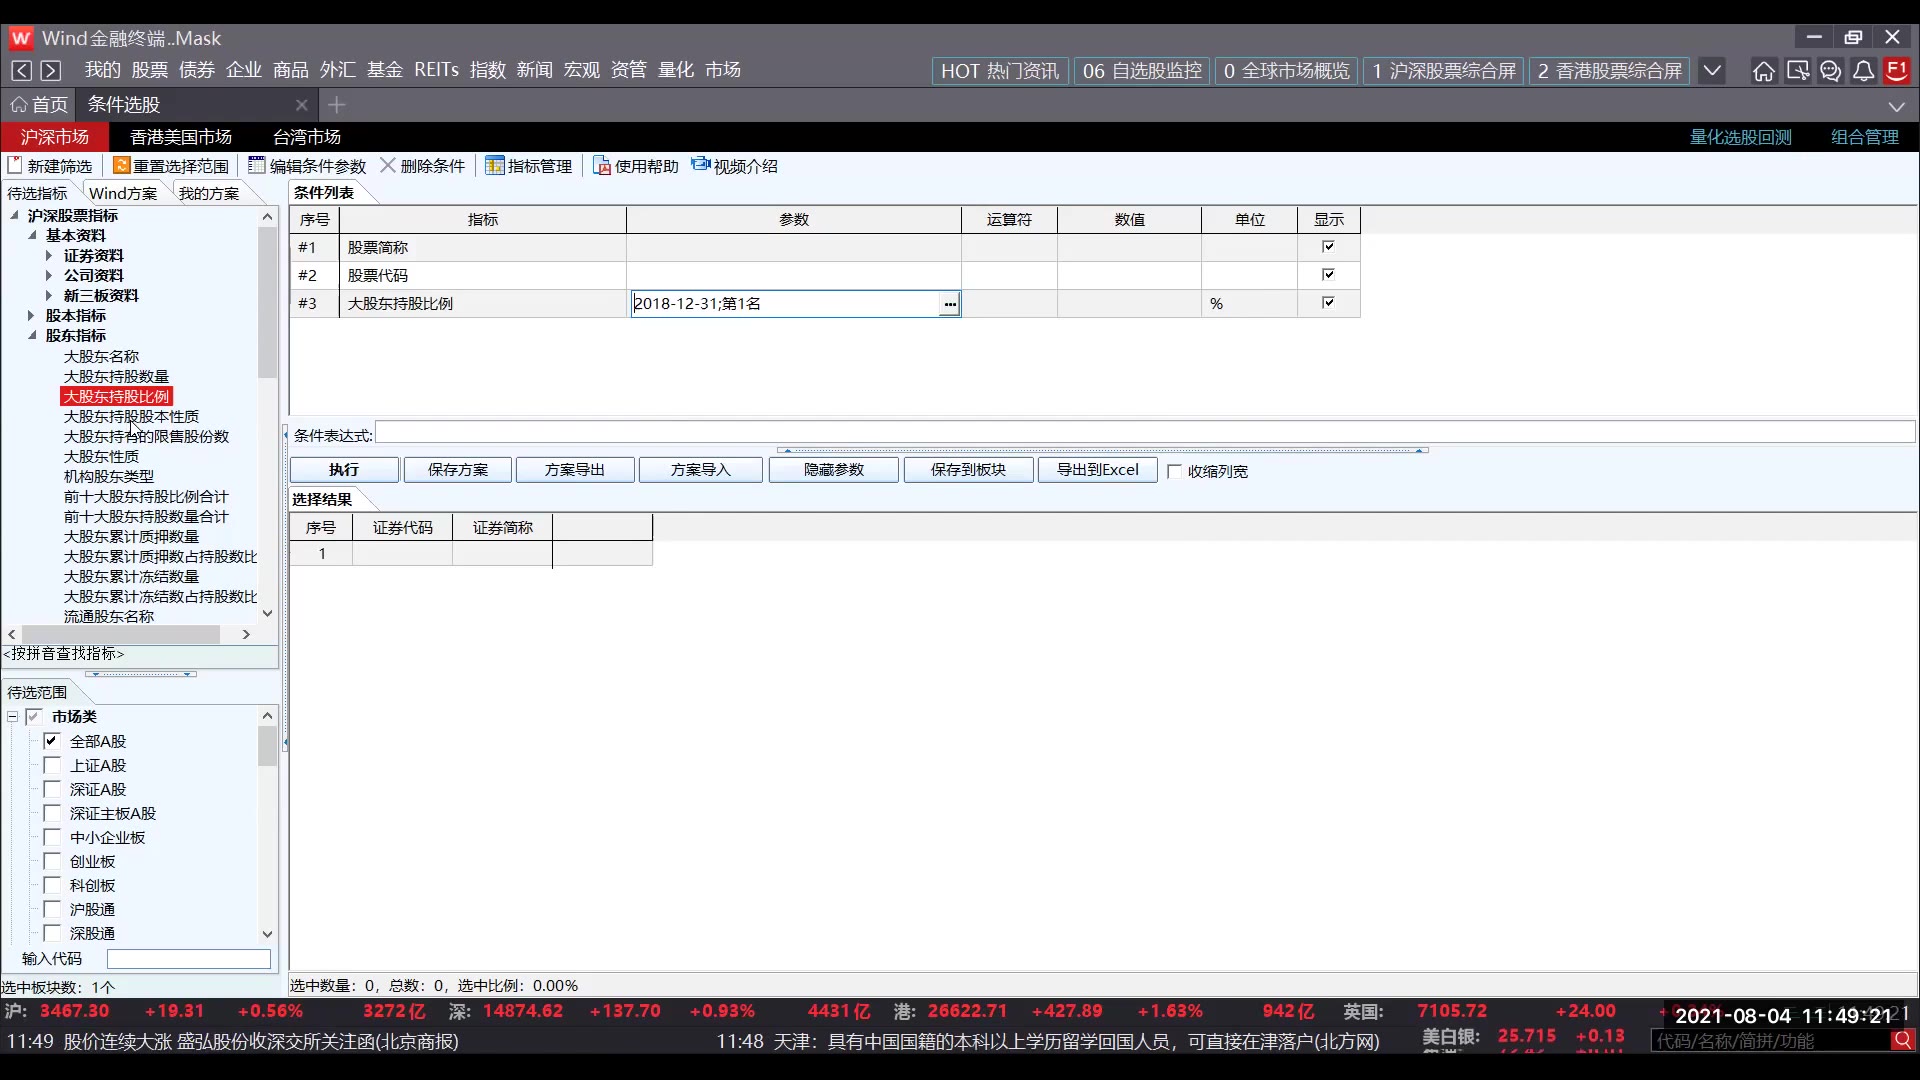
Task: Click the forward navigation arrow icon
Action: tap(51, 70)
